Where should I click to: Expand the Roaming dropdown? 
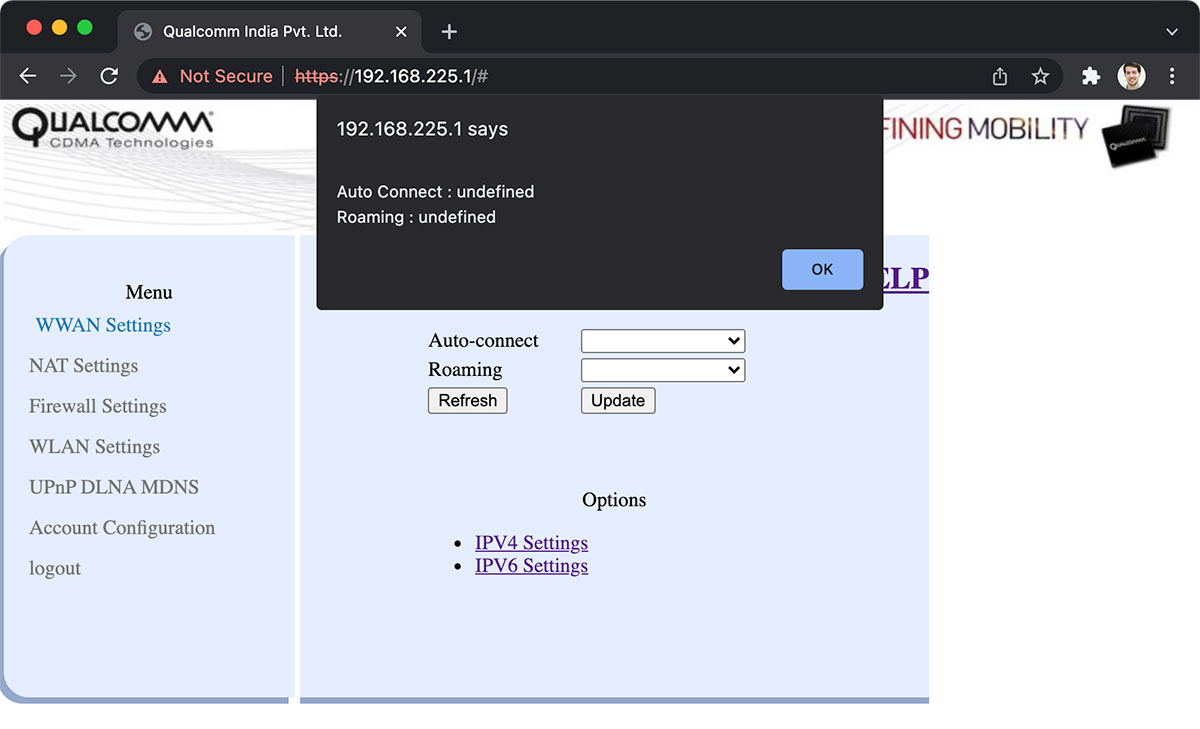[663, 370]
